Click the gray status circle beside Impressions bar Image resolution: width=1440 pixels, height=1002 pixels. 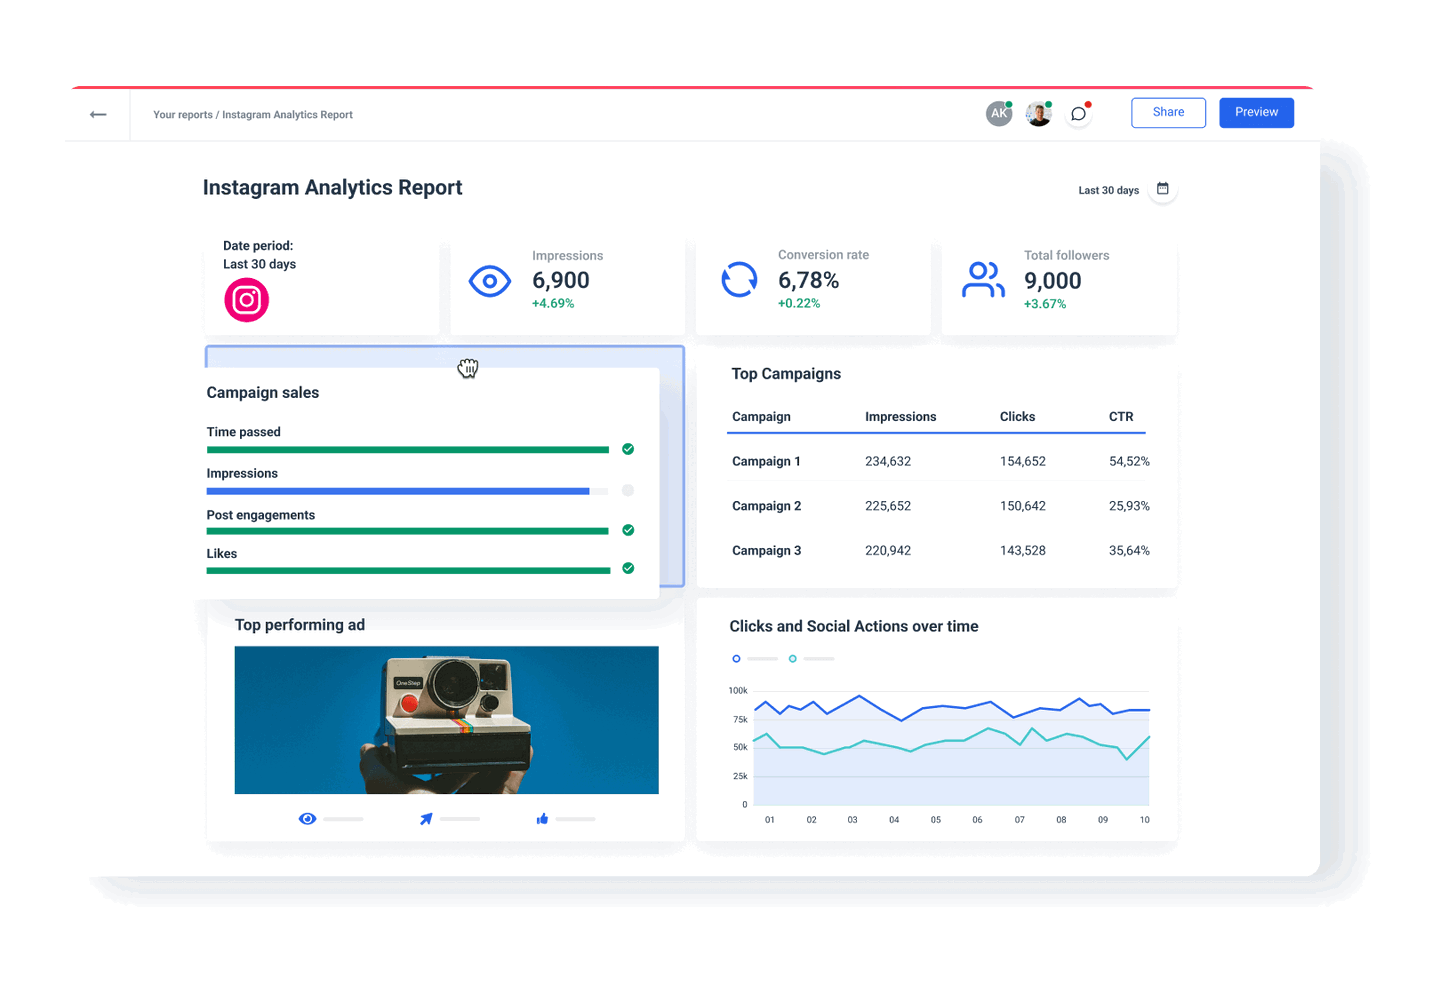[628, 490]
